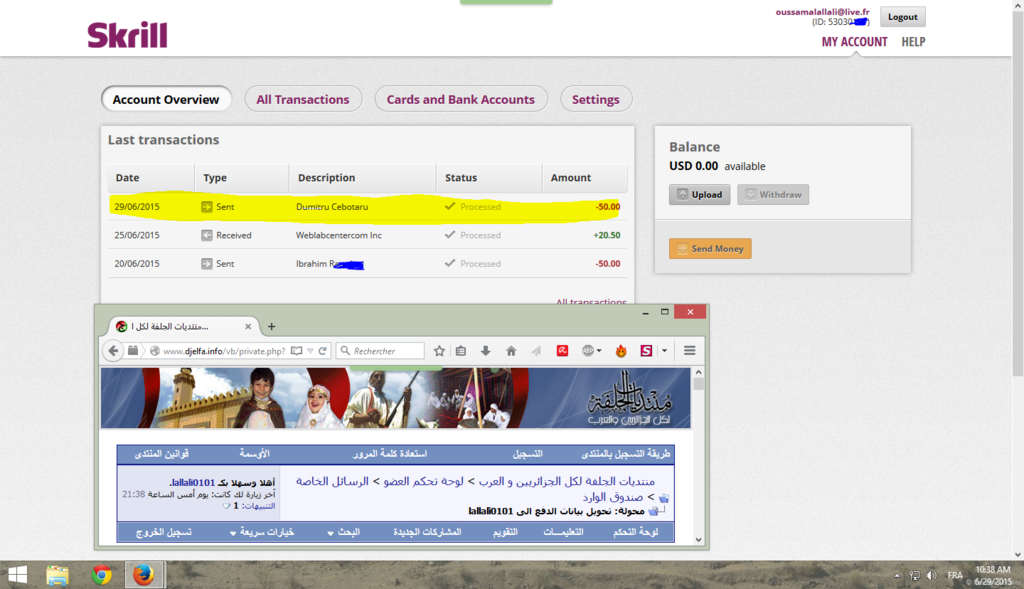
Task: Click the lallali0101 username link
Action: coord(193,483)
